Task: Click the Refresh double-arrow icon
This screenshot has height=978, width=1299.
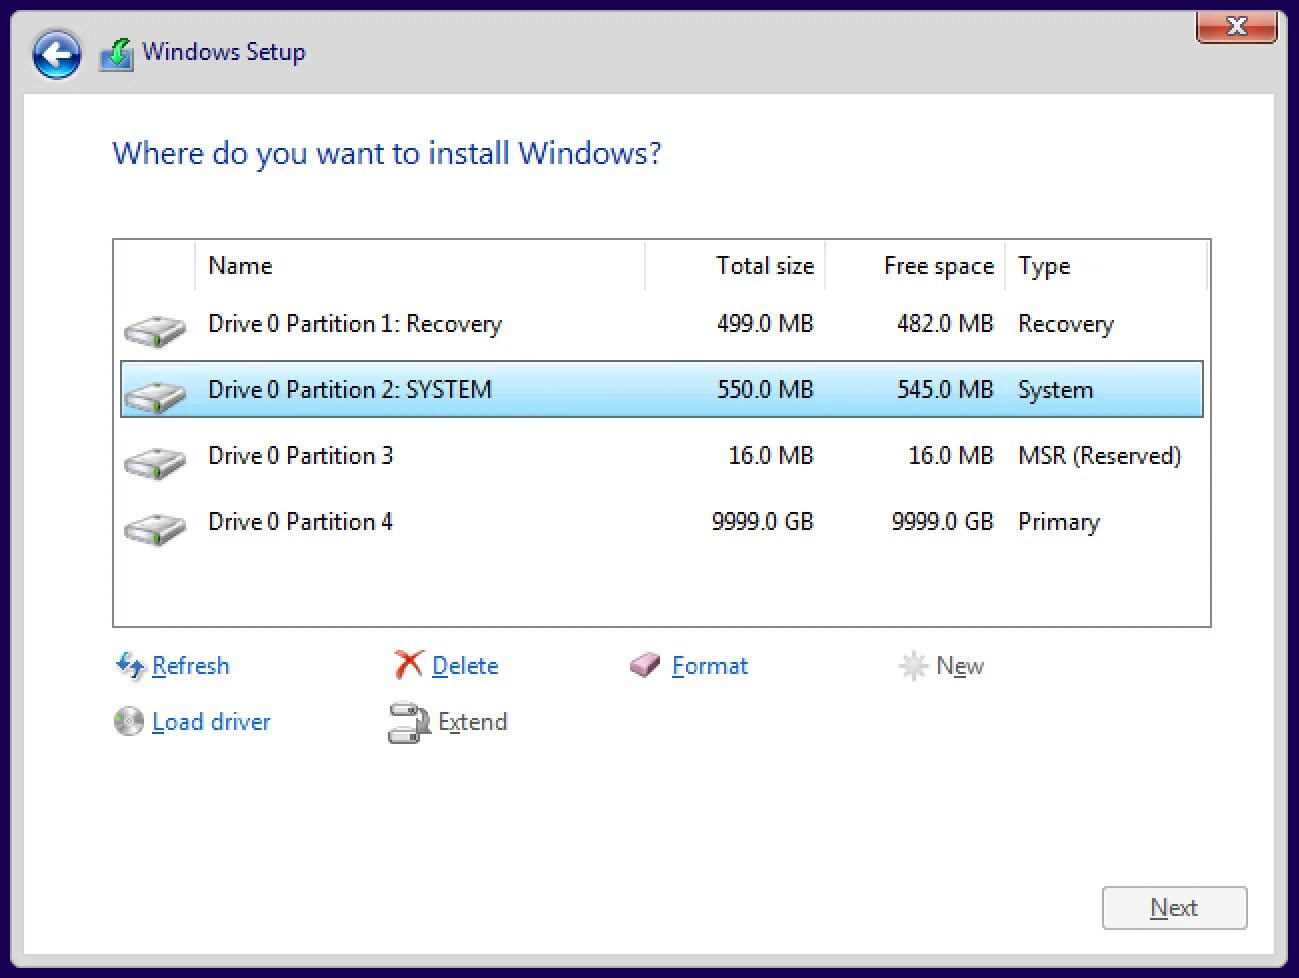Action: 130,666
